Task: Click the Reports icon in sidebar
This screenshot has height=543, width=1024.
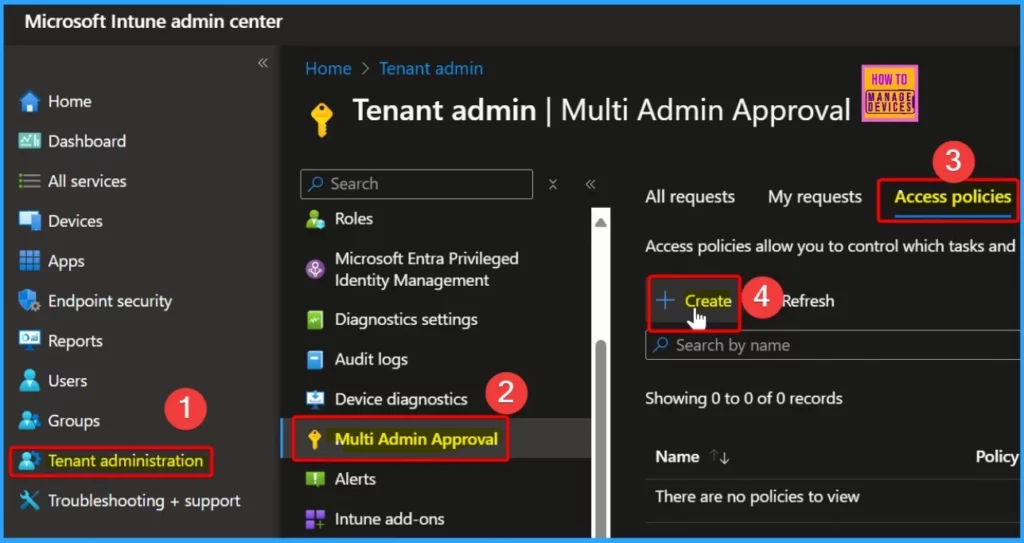Action: 29,340
